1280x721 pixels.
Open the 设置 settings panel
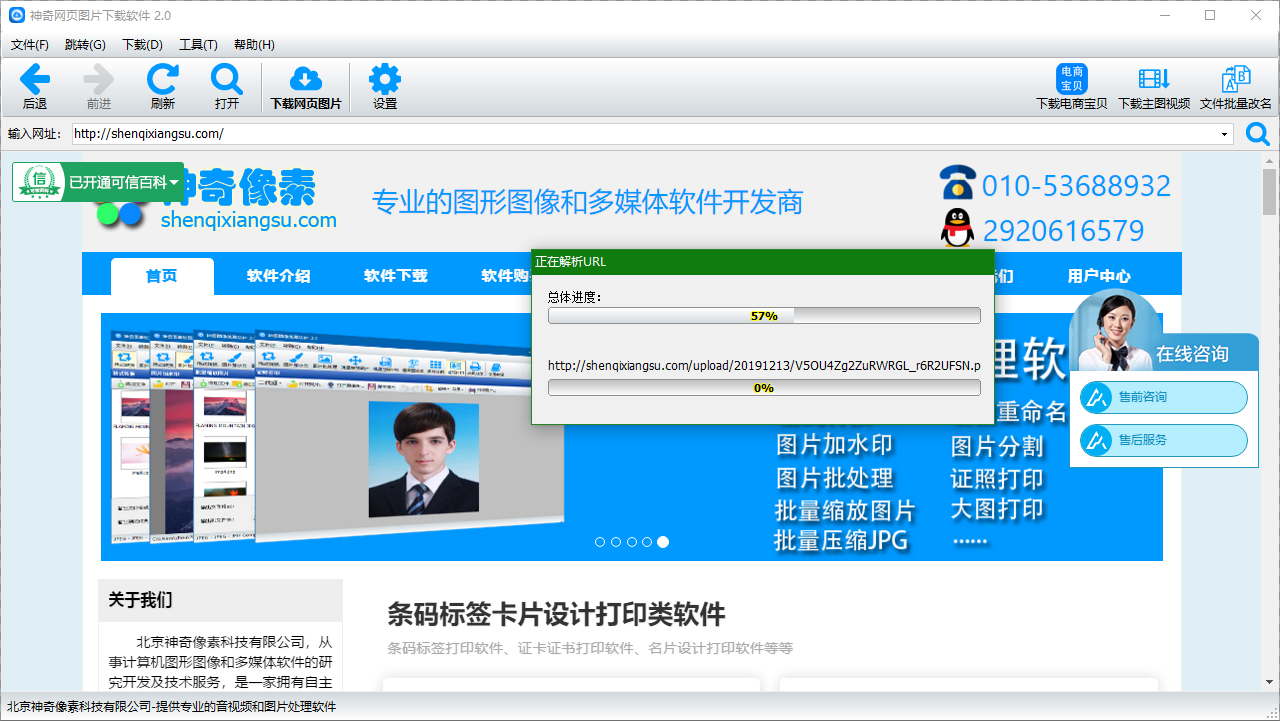point(383,85)
